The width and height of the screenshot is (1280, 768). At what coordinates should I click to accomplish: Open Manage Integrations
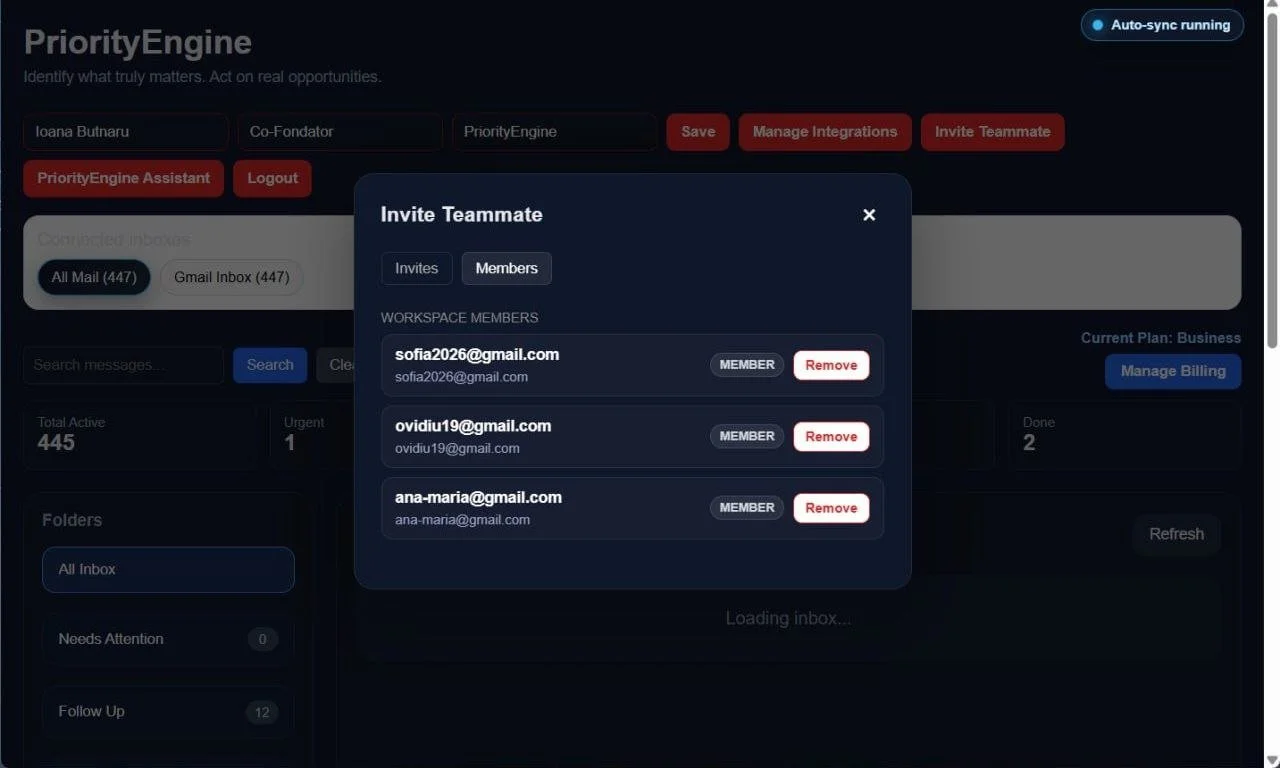point(825,132)
